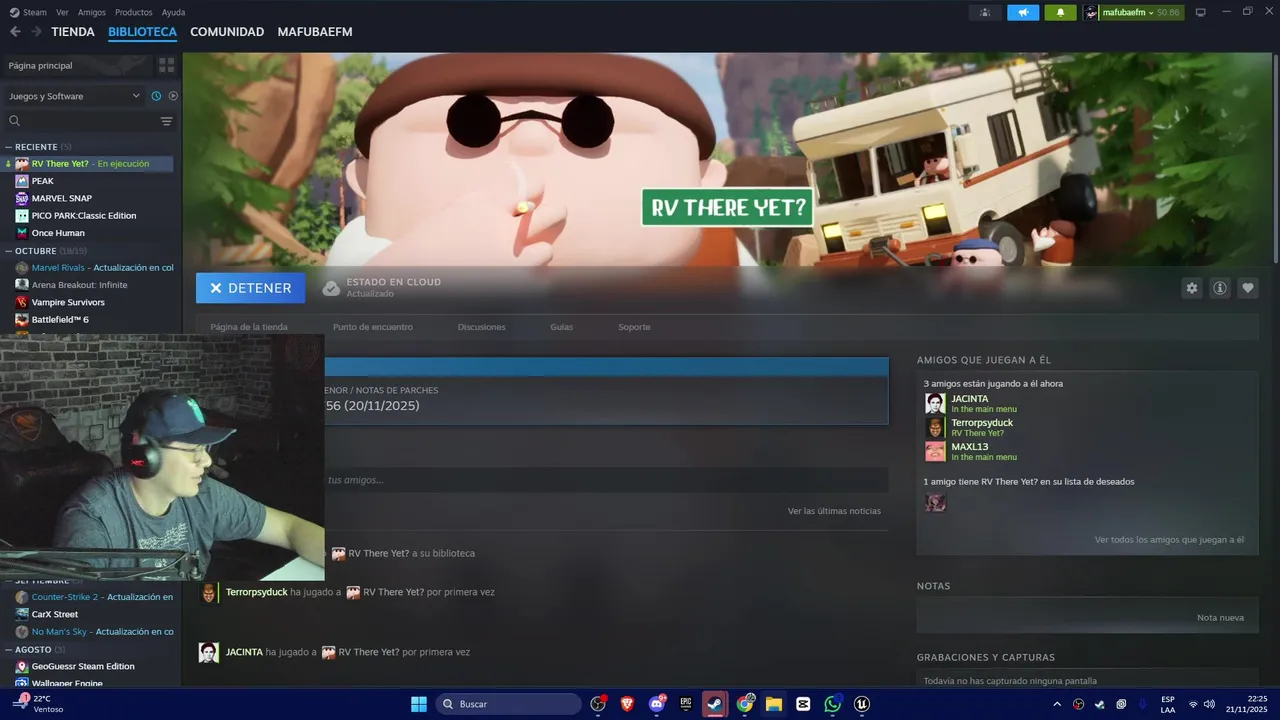Open Discord from the taskbar
1280x720 pixels.
pyautogui.click(x=657, y=704)
